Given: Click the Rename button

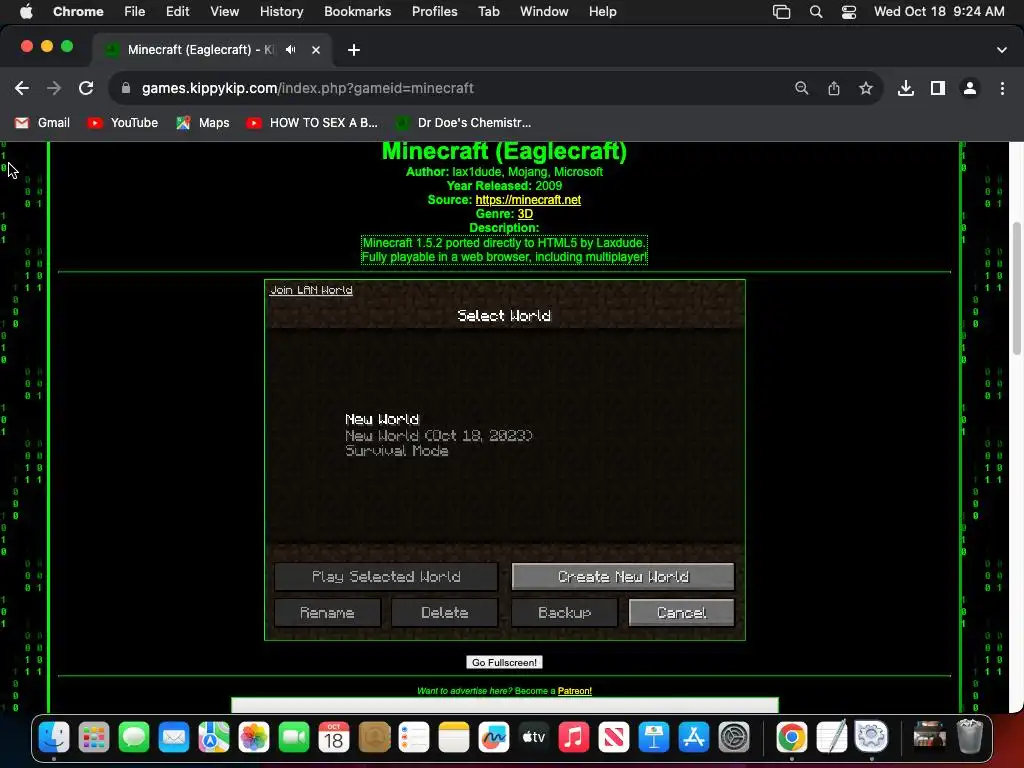Looking at the screenshot, I should [x=327, y=613].
